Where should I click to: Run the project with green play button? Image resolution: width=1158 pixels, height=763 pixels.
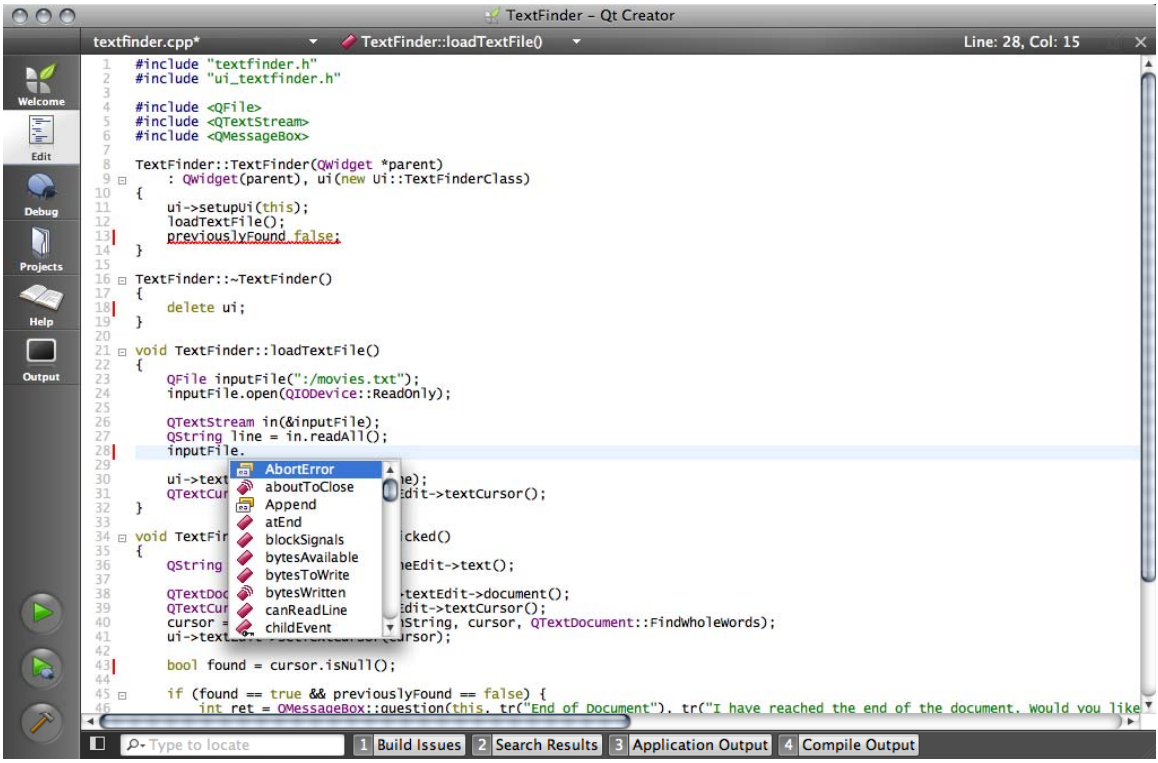(41, 612)
